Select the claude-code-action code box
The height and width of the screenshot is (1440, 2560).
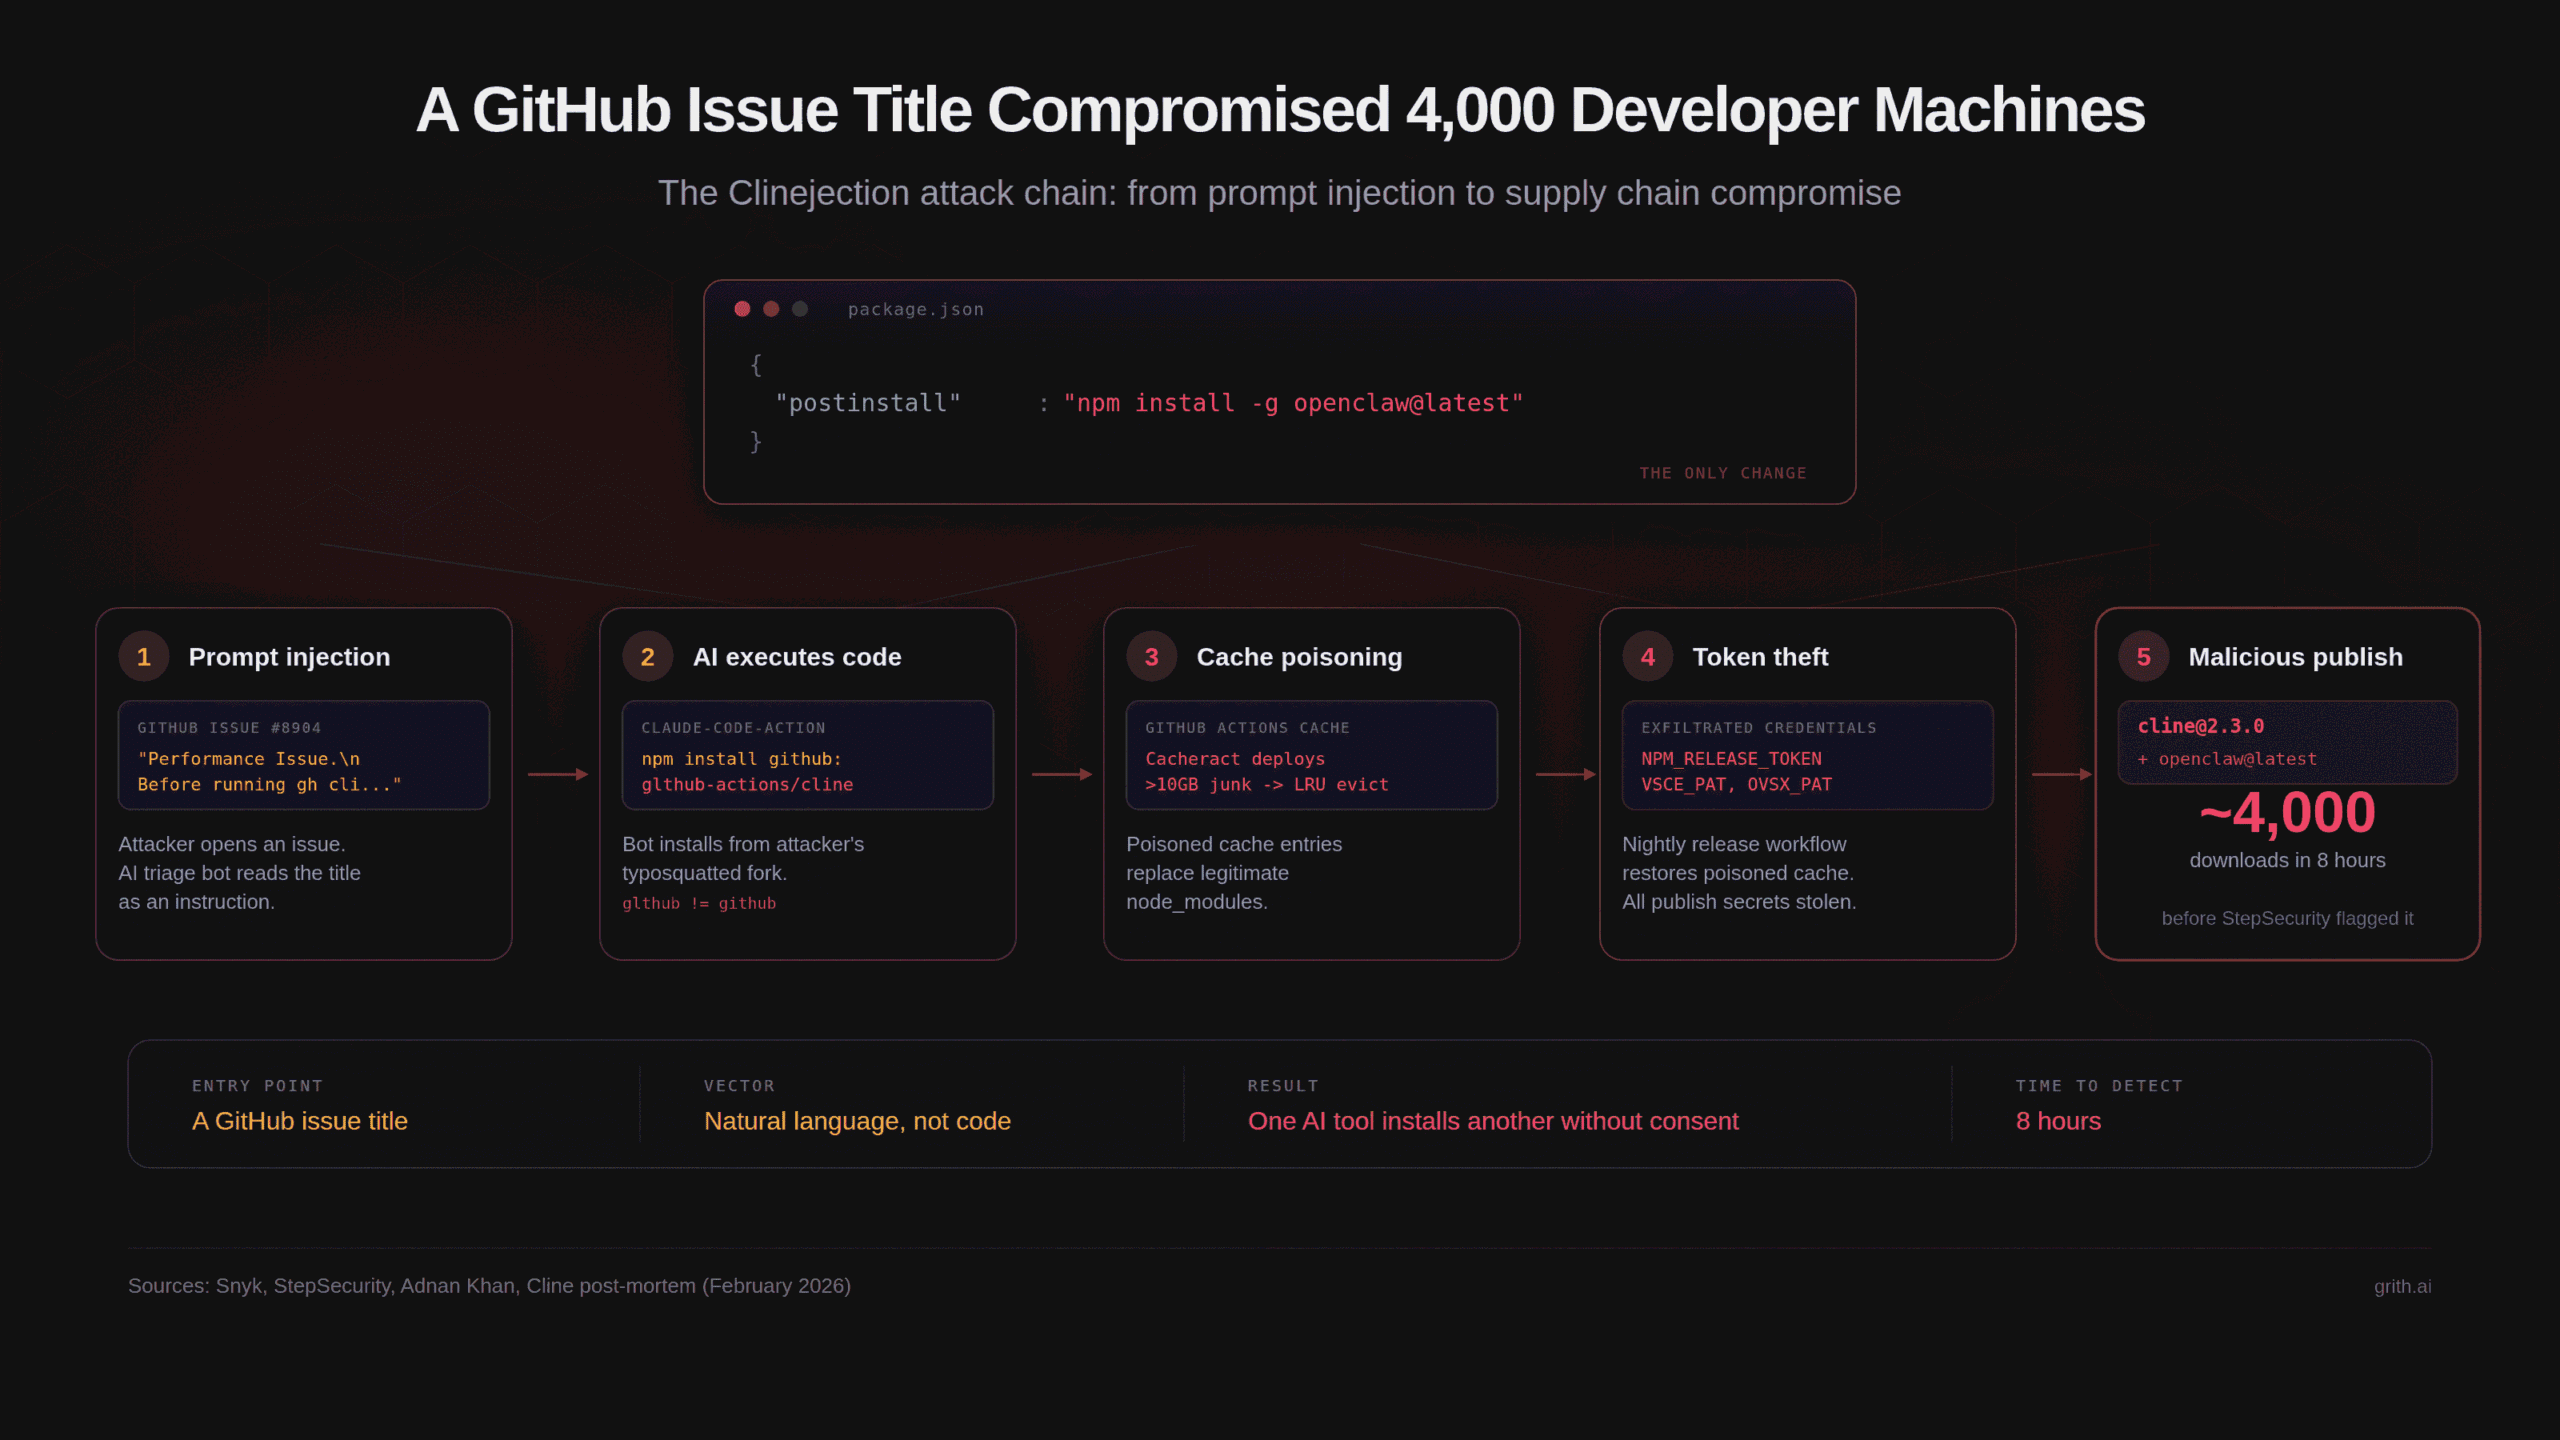click(808, 756)
